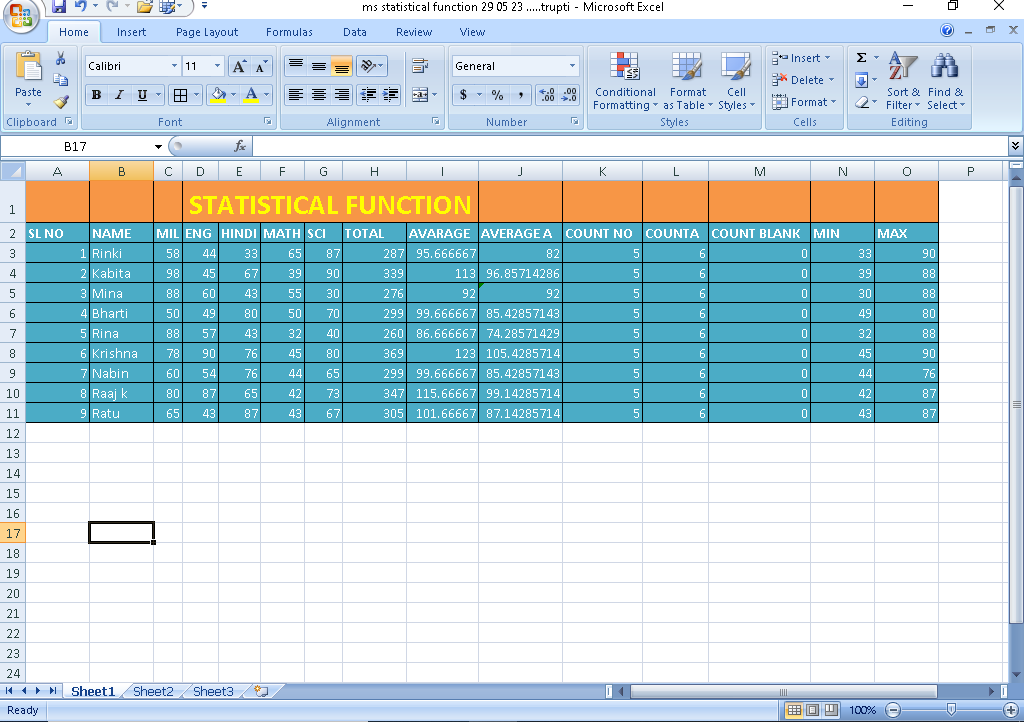
Task: Click the Paste button
Action: coord(29,78)
